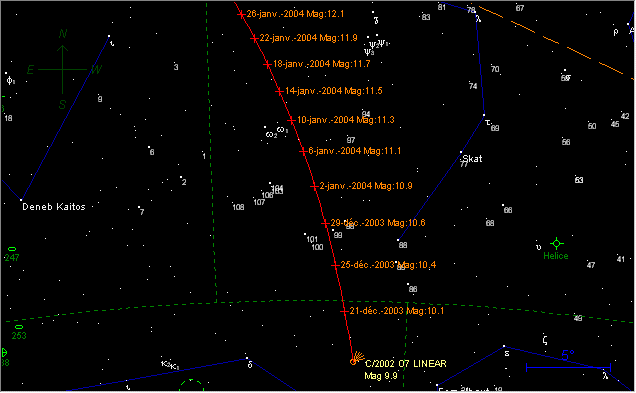
Task: Click the C/2002 O7 LINEAR label
Action: [x=406, y=364]
